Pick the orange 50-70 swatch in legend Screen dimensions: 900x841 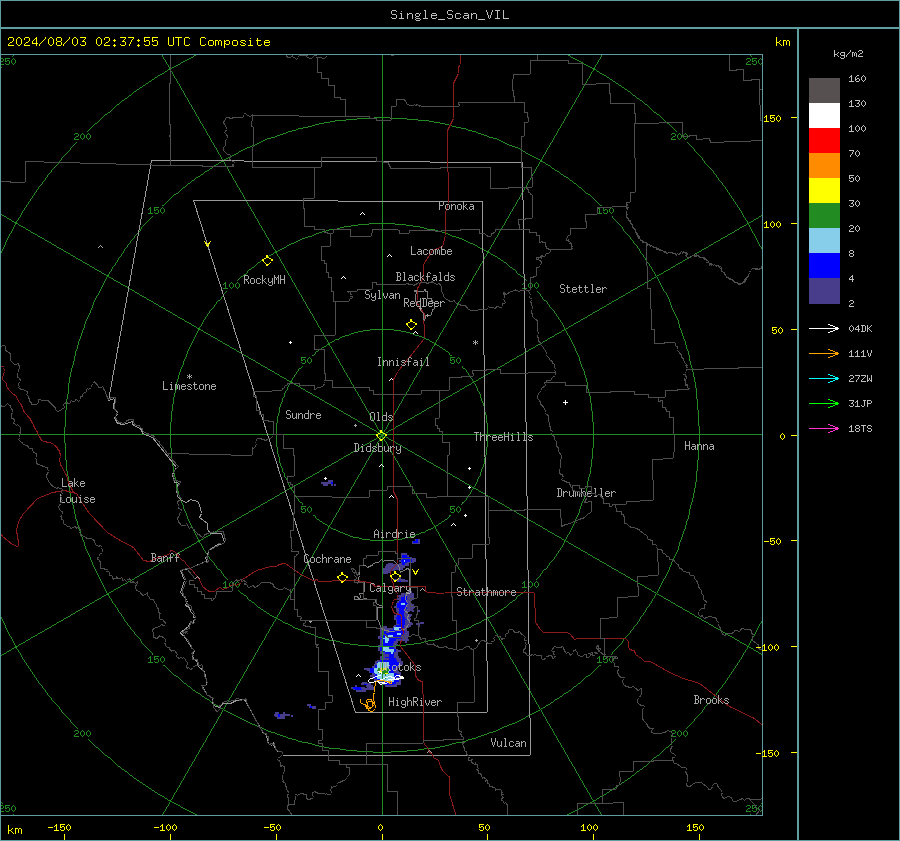(824, 166)
